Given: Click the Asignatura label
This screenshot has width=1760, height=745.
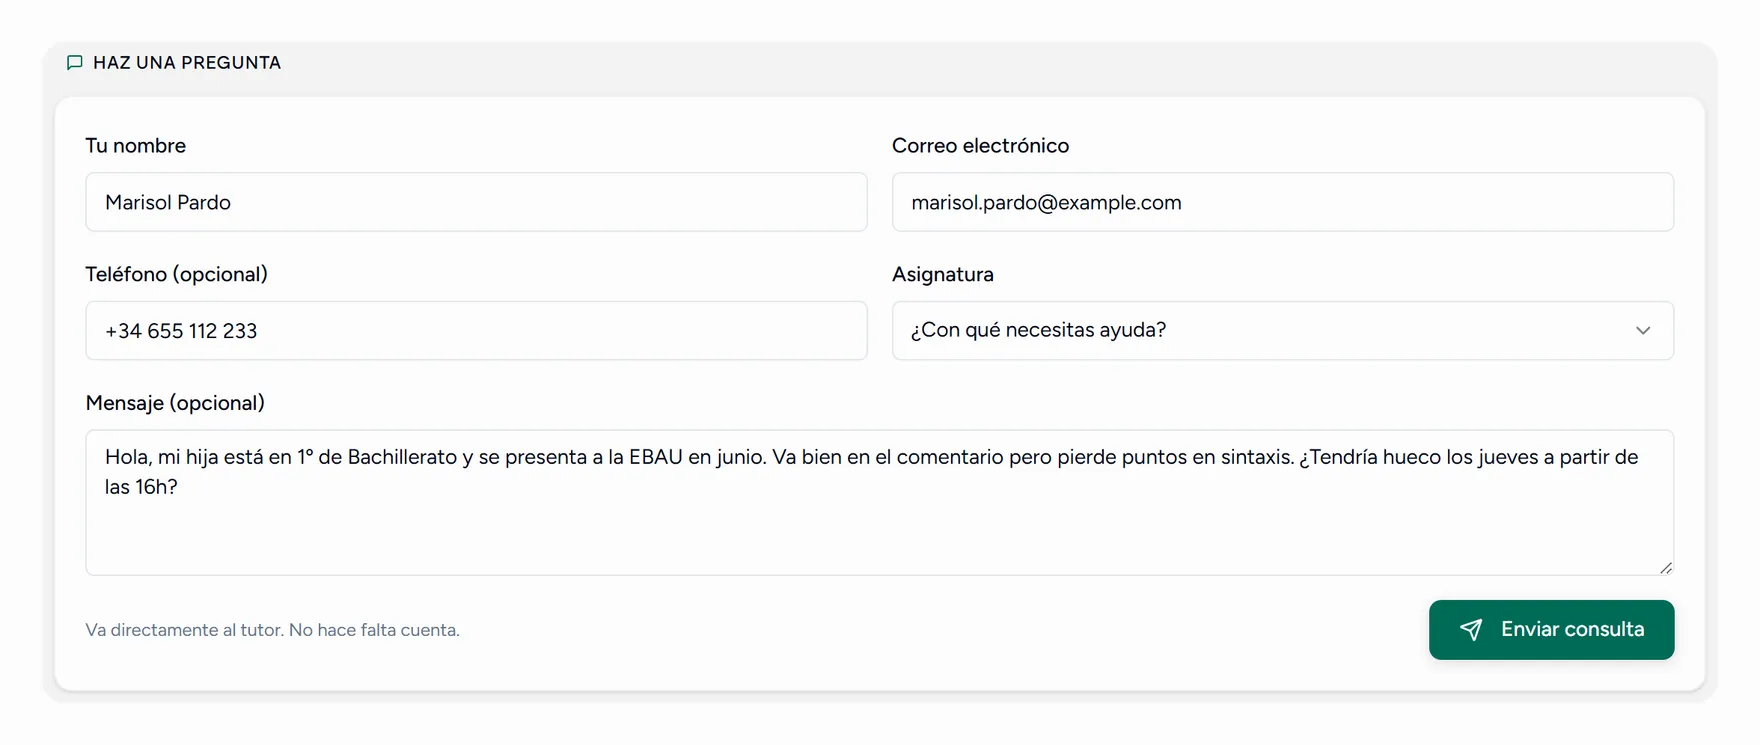Looking at the screenshot, I should 942,275.
